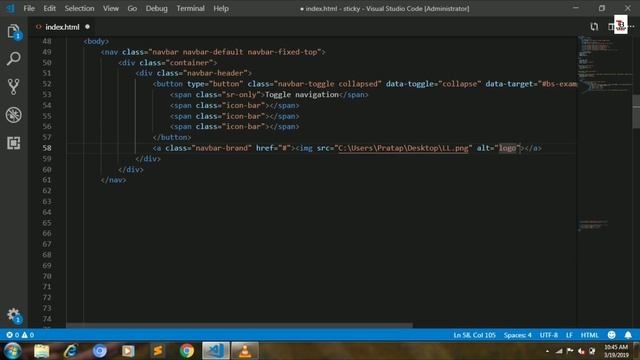The width and height of the screenshot is (640, 360).
Task: Change end of line sequence LF
Action: [x=569, y=335]
